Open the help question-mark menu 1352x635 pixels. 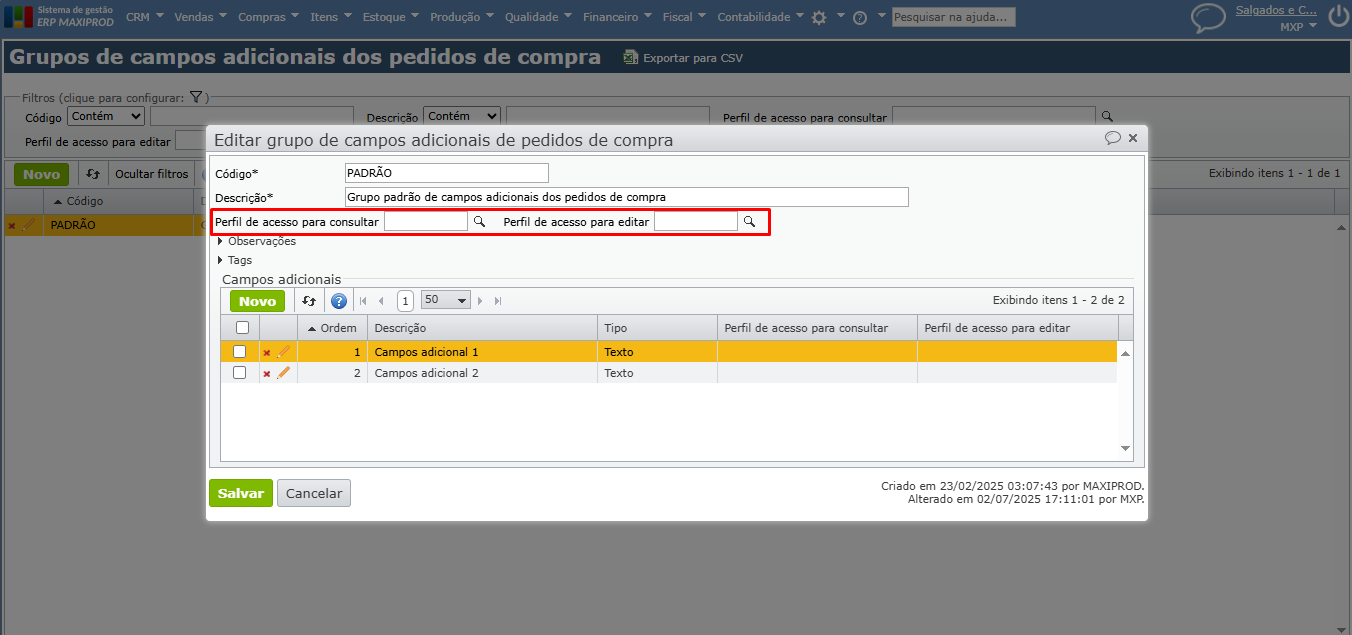[x=860, y=17]
